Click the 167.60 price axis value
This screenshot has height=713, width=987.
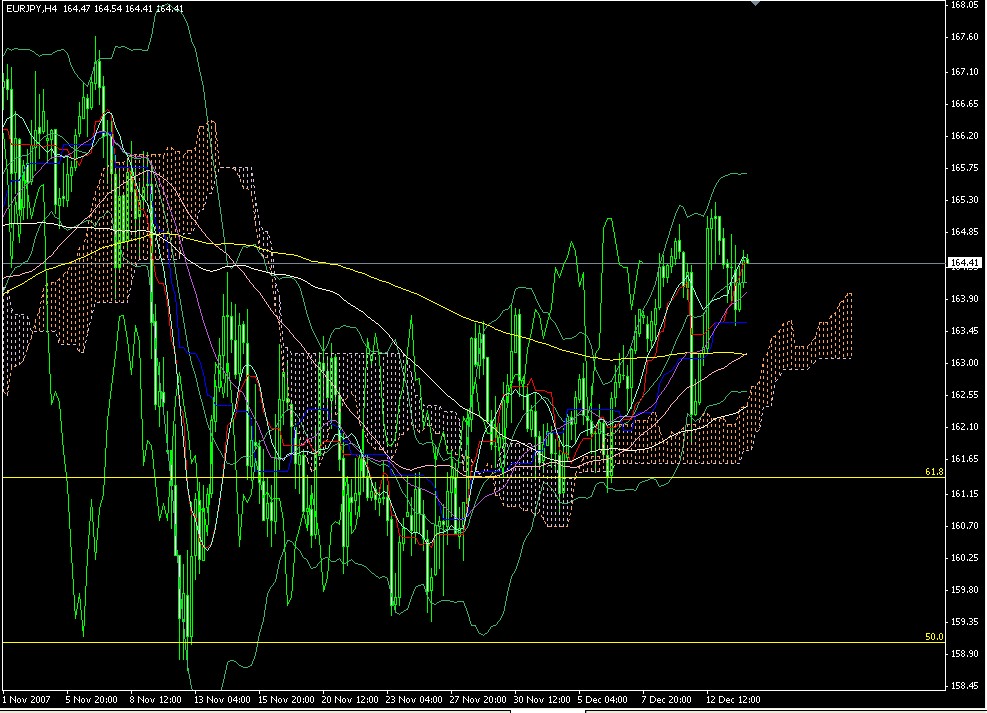(x=964, y=37)
